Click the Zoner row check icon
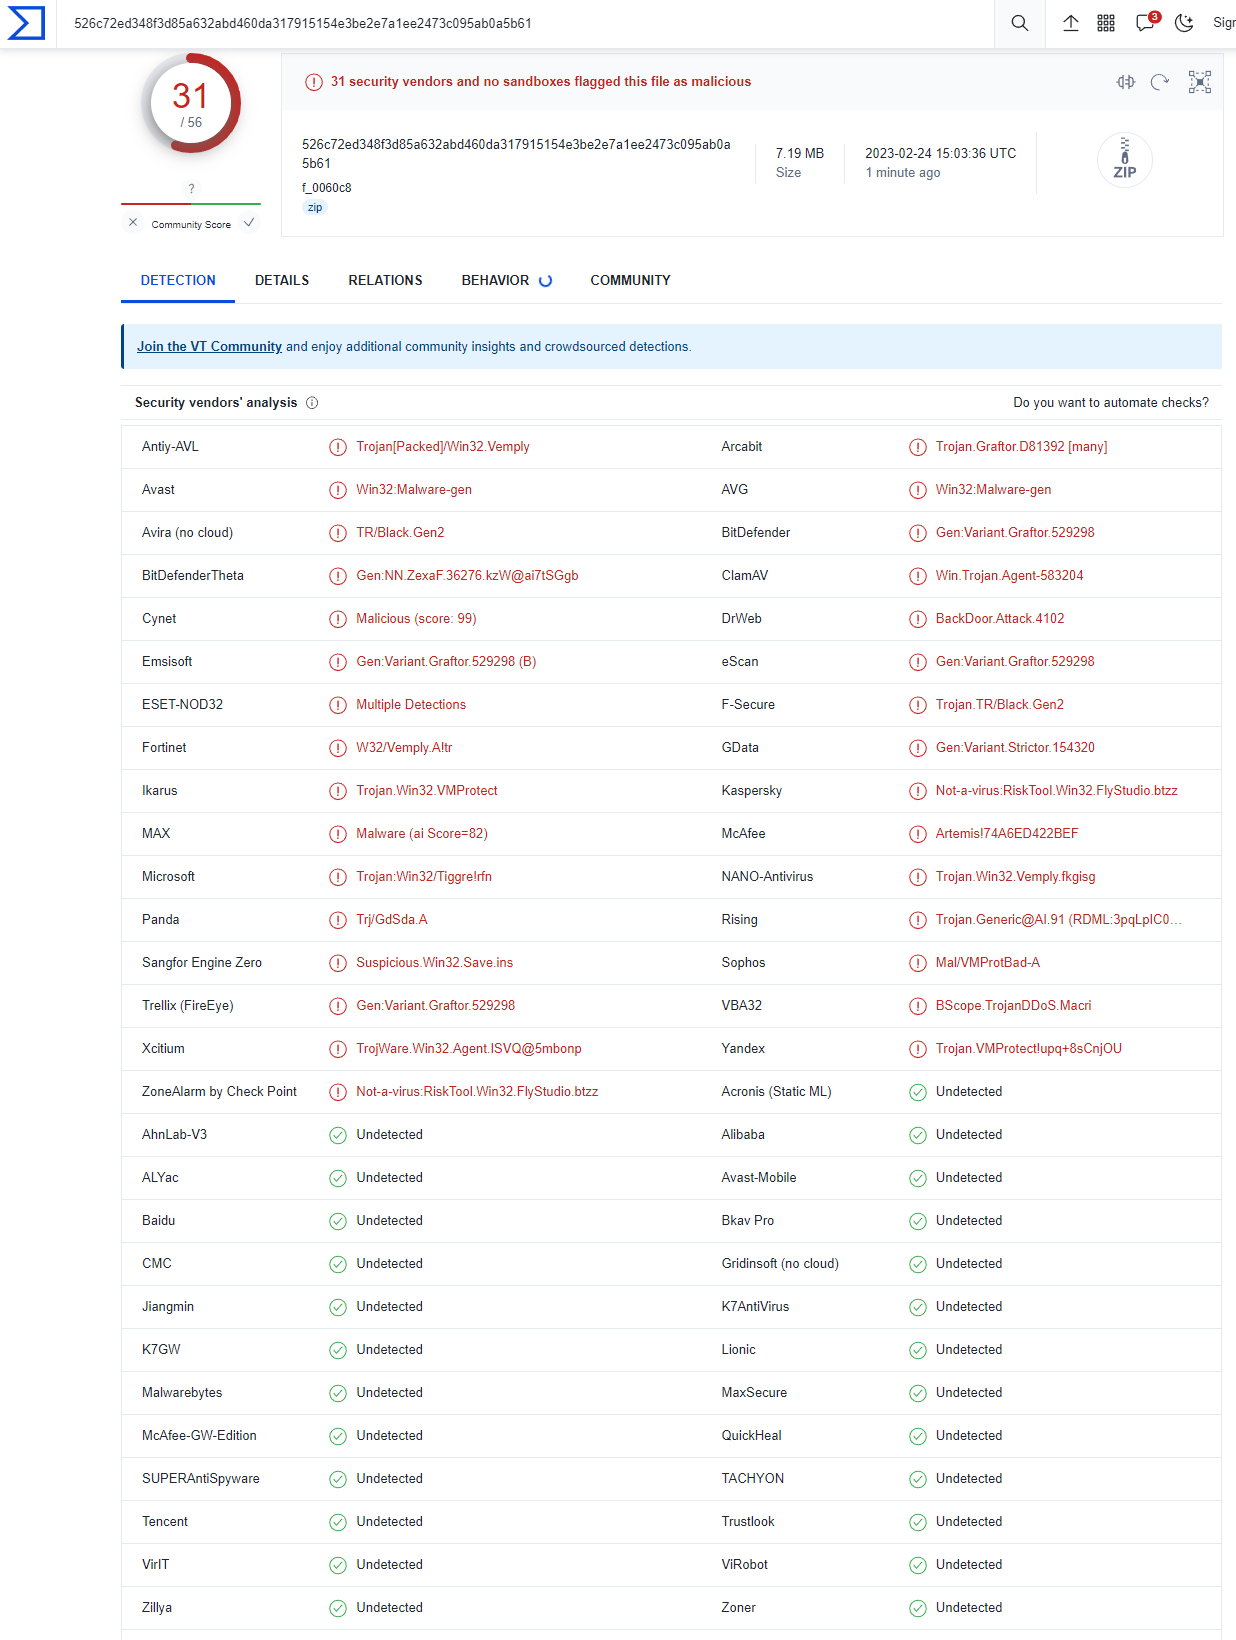 point(918,1608)
